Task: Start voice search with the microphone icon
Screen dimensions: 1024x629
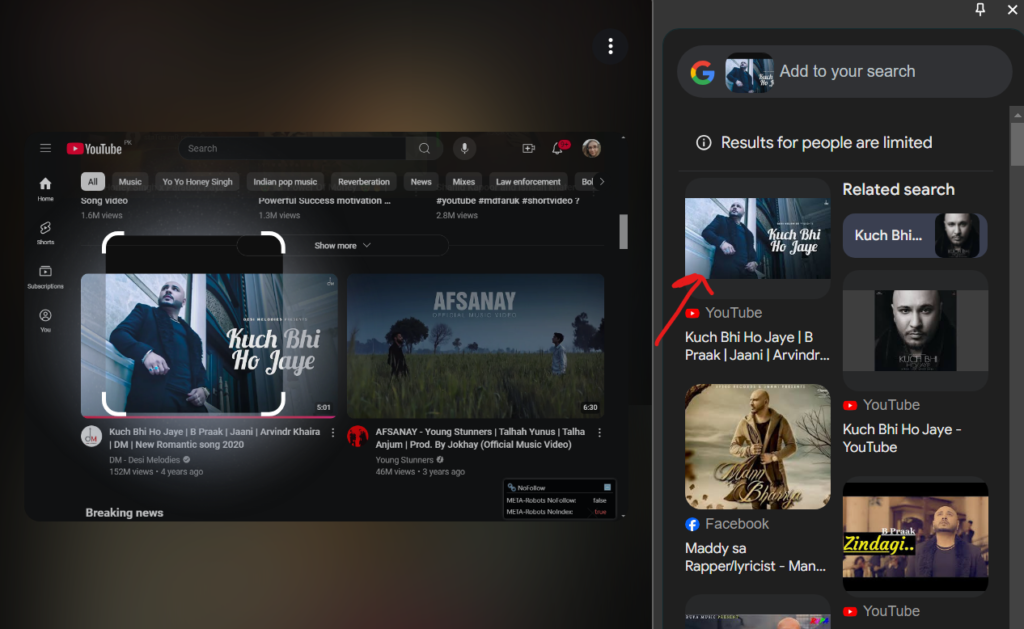Action: pyautogui.click(x=464, y=148)
